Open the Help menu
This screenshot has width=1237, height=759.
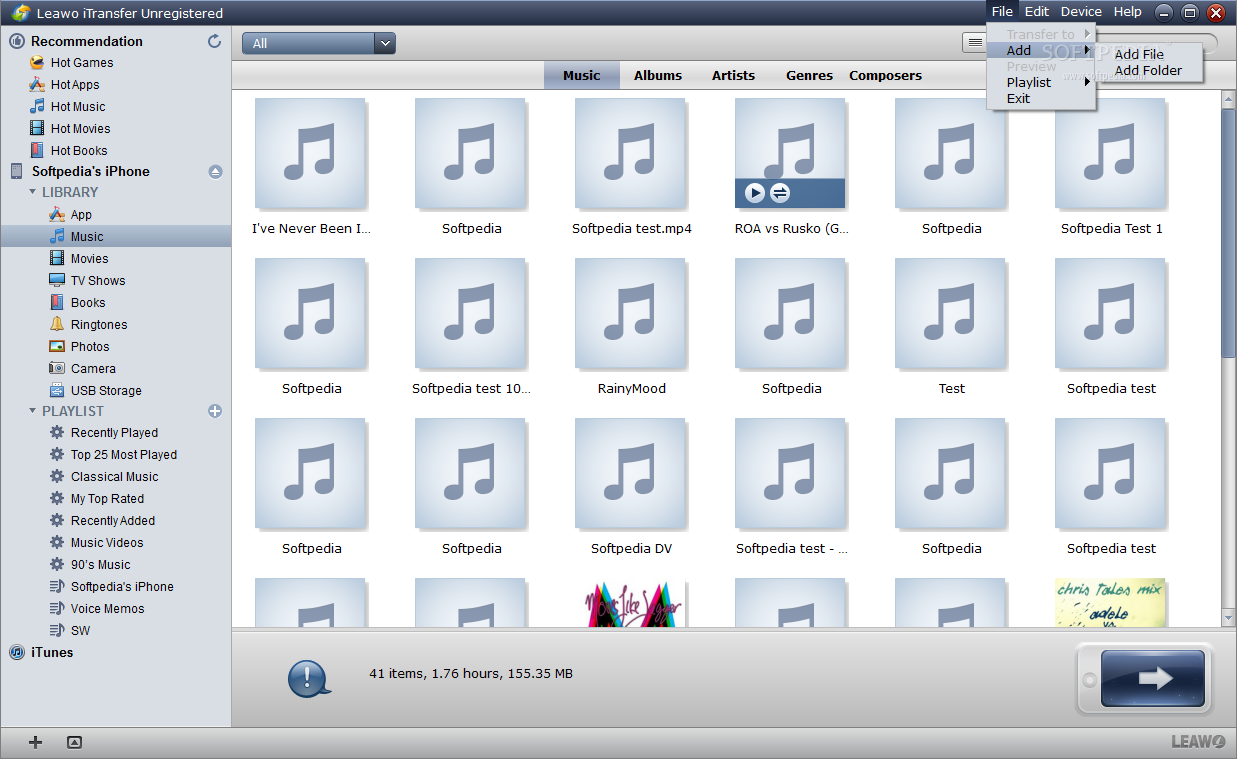(x=1128, y=12)
